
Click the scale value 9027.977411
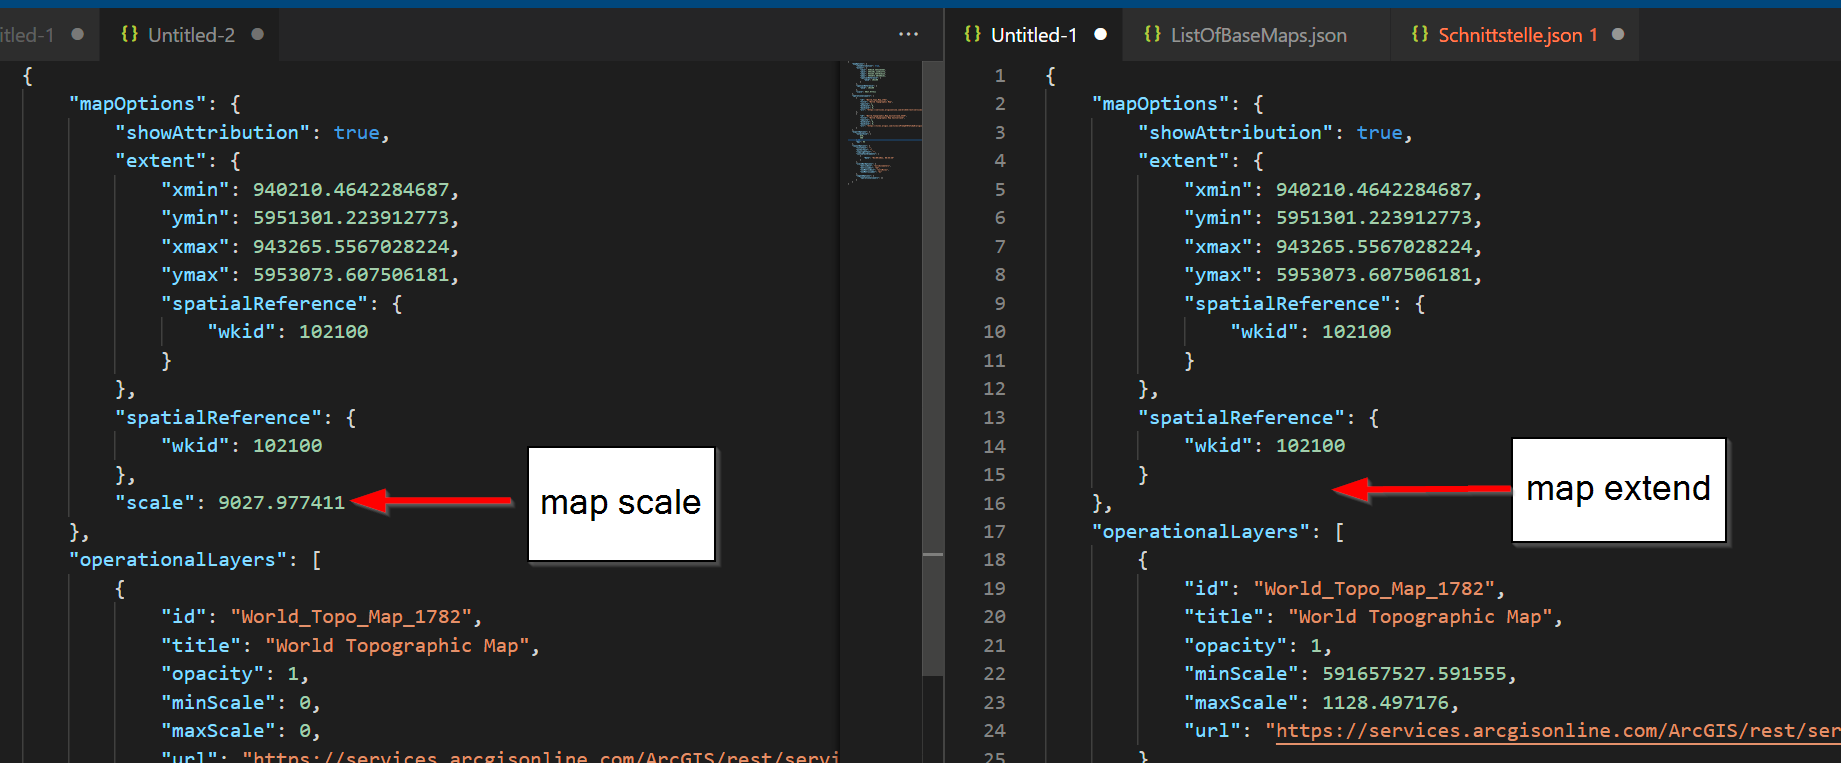click(x=281, y=502)
